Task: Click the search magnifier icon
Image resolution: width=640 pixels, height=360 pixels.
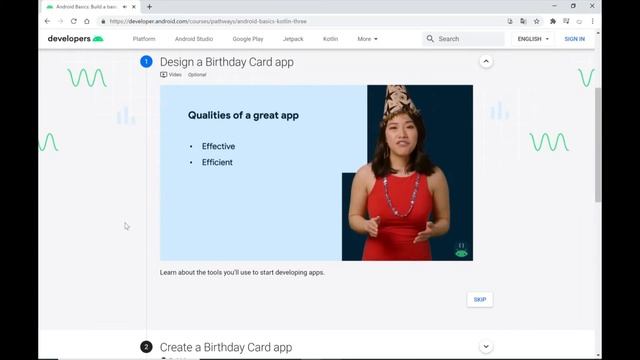Action: pos(430,39)
